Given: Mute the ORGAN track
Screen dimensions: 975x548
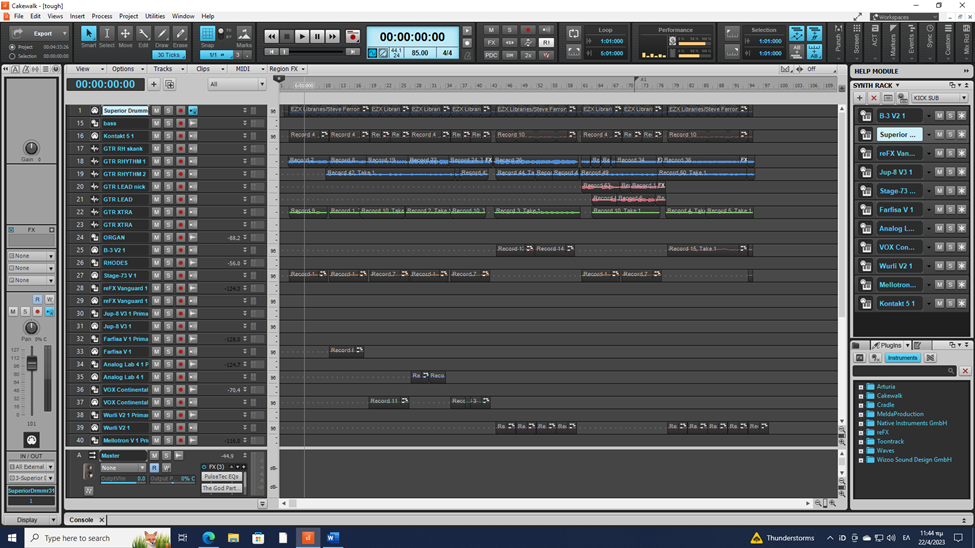Looking at the screenshot, I should click(156, 238).
